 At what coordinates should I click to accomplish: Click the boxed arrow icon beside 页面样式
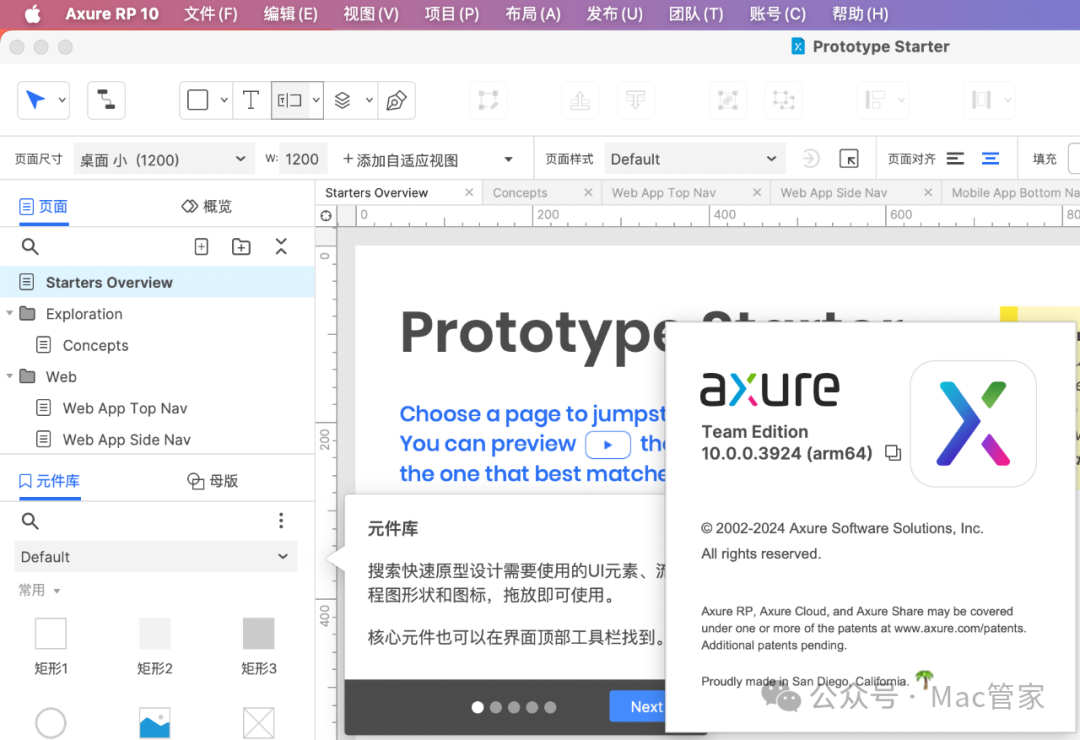[849, 159]
